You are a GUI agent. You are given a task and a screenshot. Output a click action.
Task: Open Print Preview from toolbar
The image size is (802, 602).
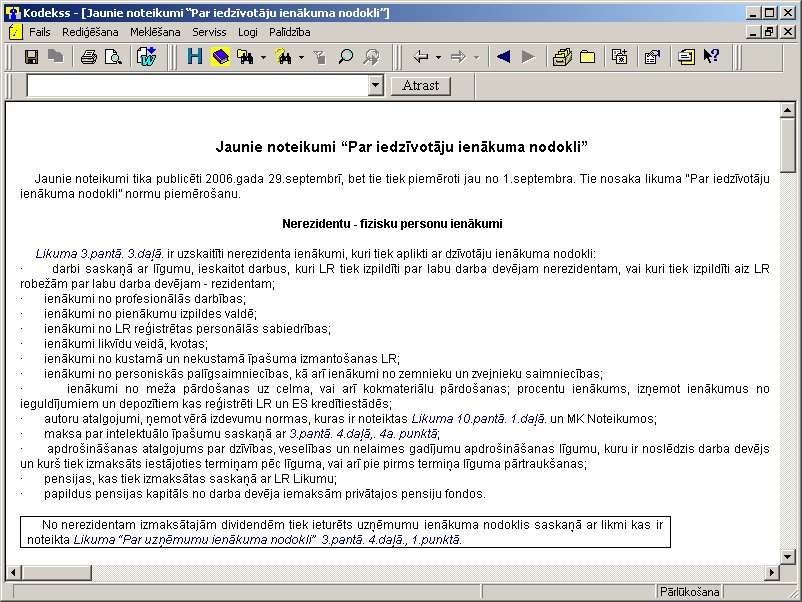coord(113,57)
